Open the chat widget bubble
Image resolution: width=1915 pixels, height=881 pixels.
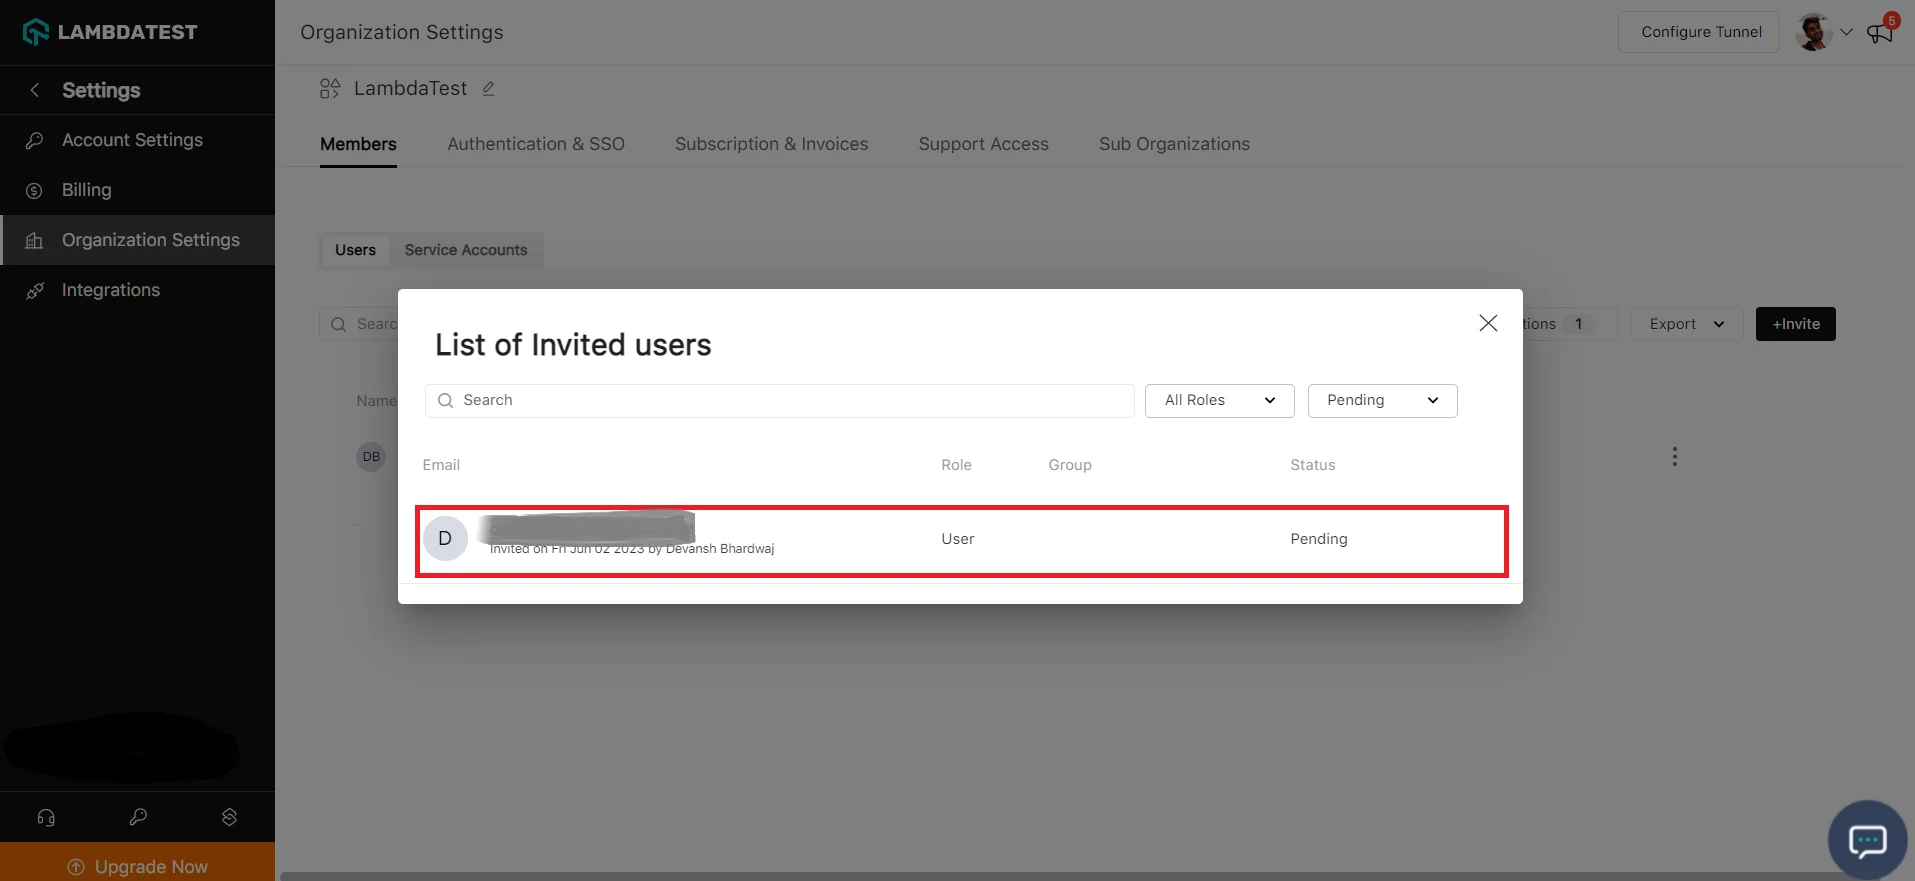pos(1867,840)
